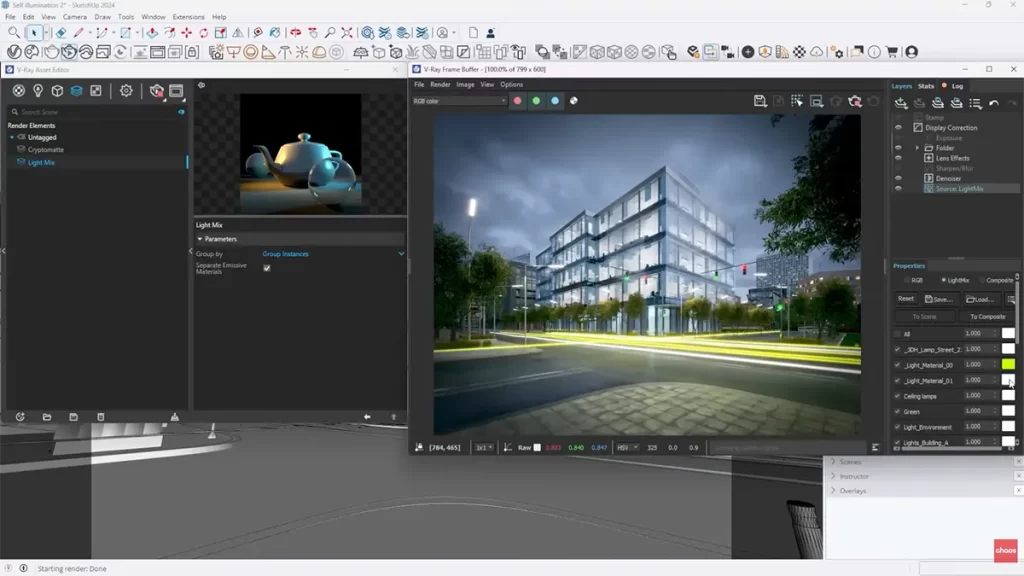The width and height of the screenshot is (1024, 576).
Task: Open V-Ray render settings gear
Action: 126,91
